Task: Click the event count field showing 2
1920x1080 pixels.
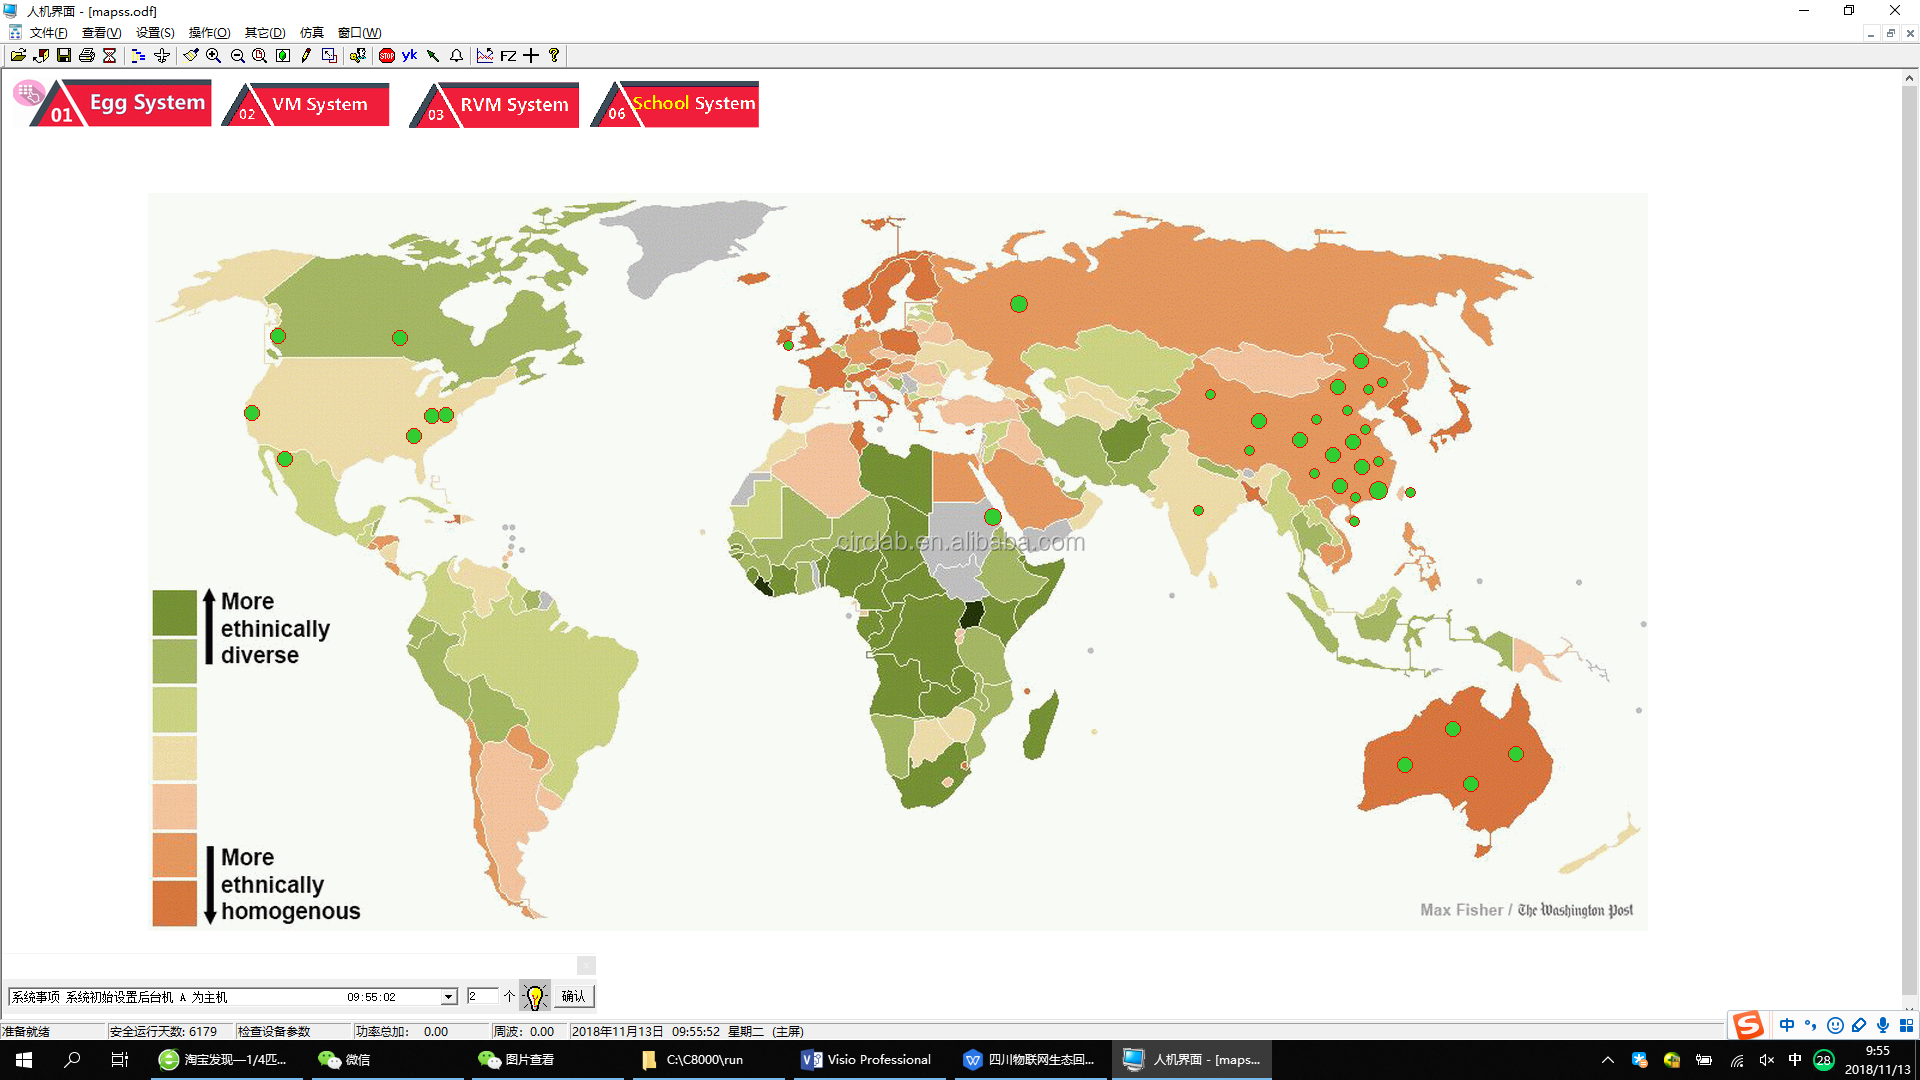Action: click(x=481, y=996)
